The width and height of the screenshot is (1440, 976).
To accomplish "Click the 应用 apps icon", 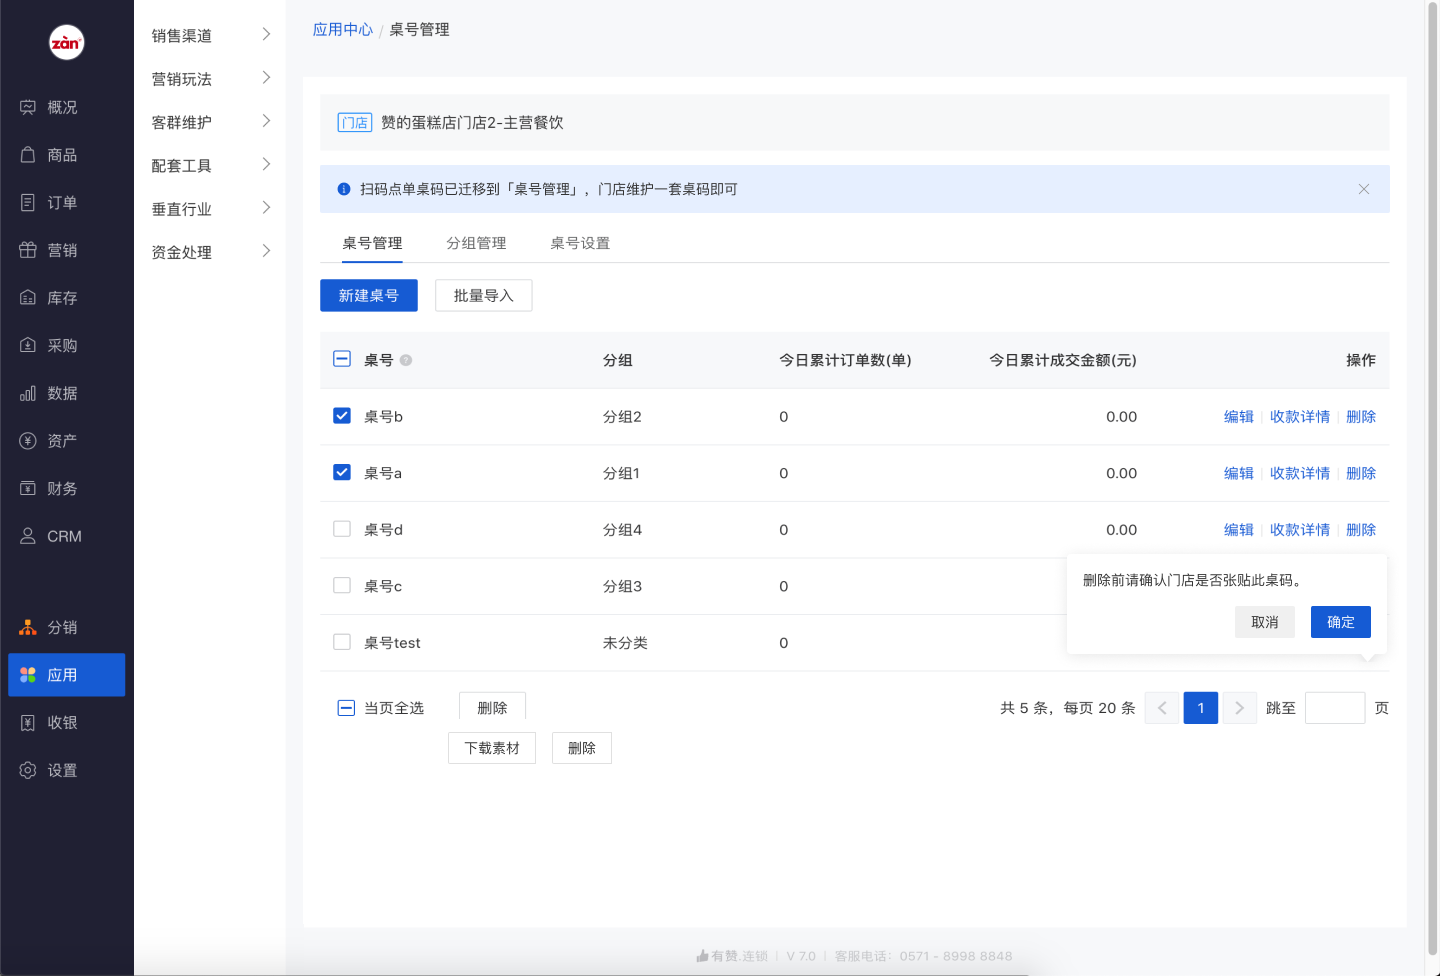I will [28, 675].
